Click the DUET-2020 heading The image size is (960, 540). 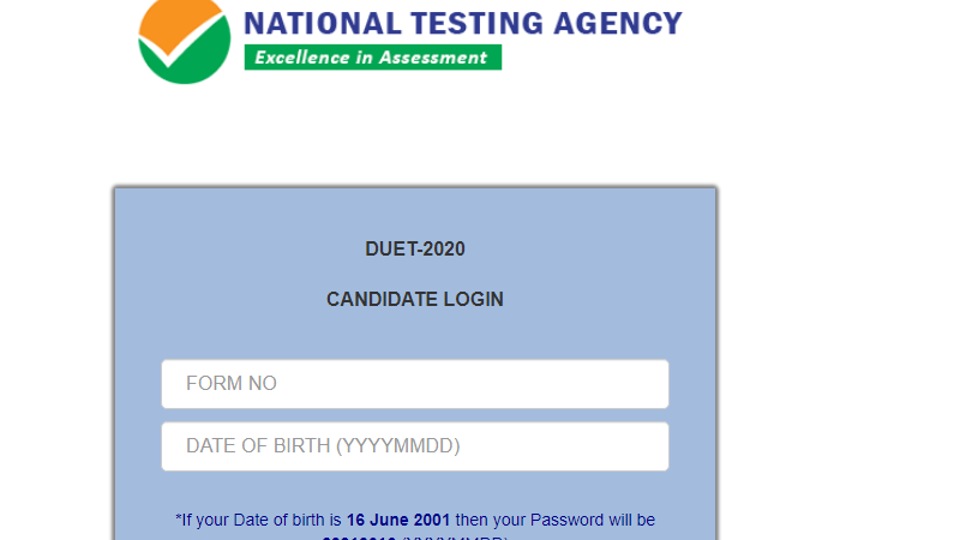pyautogui.click(x=415, y=249)
